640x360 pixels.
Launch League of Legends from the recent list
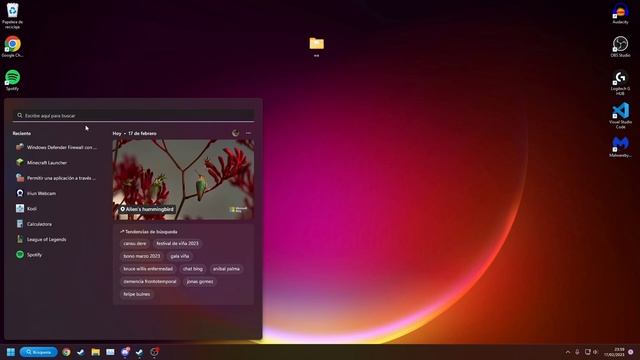pyautogui.click(x=57, y=239)
